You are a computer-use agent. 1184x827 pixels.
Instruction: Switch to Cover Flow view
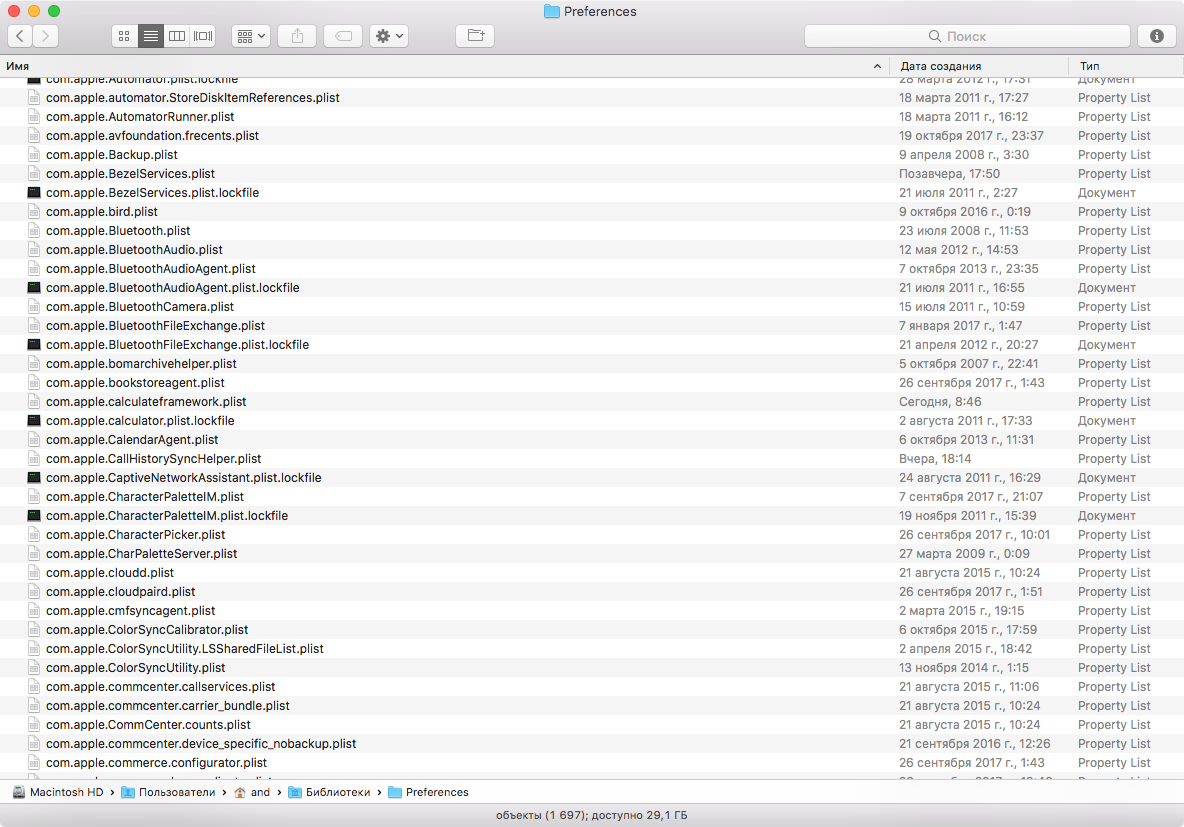coord(203,36)
